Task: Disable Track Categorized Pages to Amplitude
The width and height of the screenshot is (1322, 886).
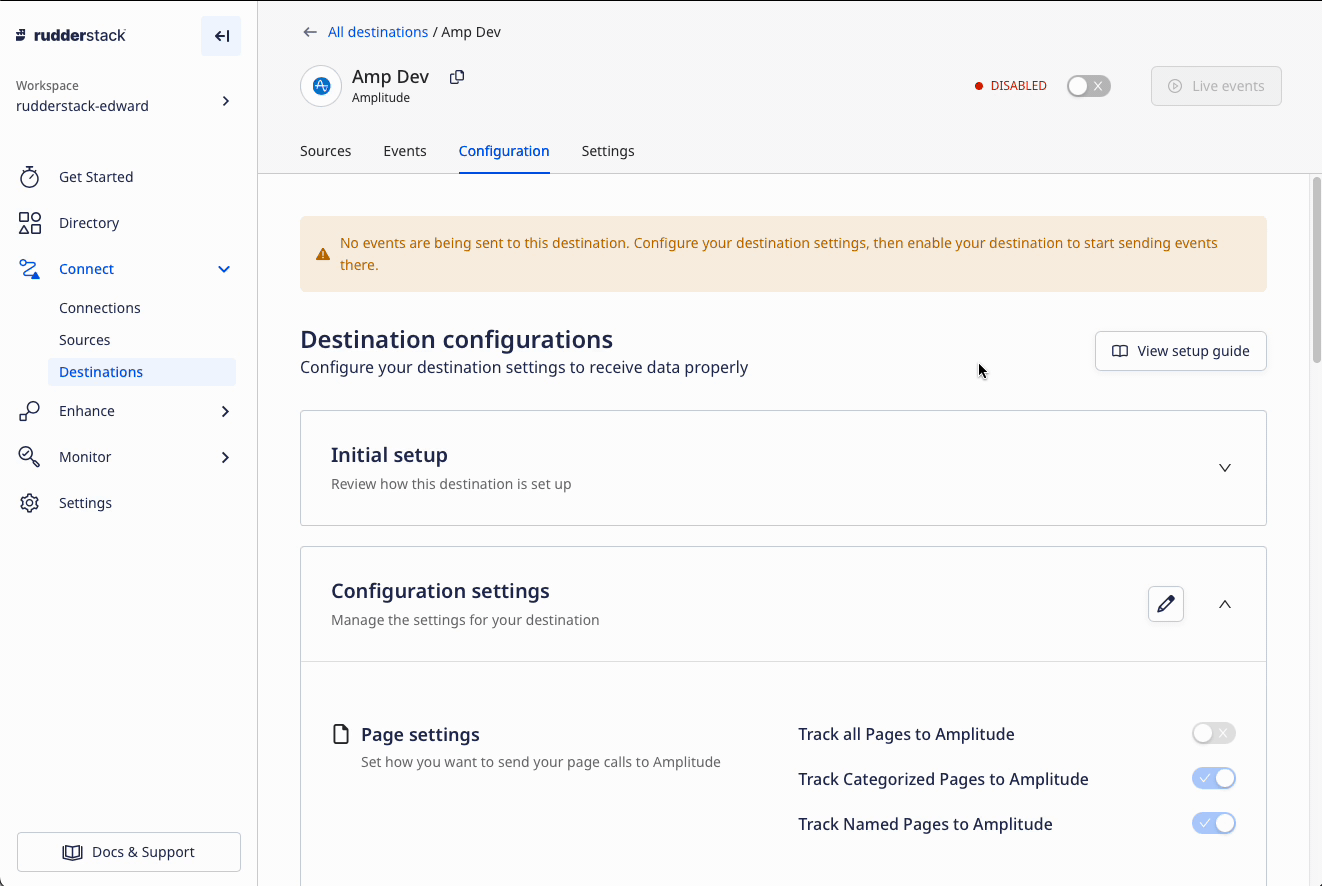Action: [x=1213, y=779]
